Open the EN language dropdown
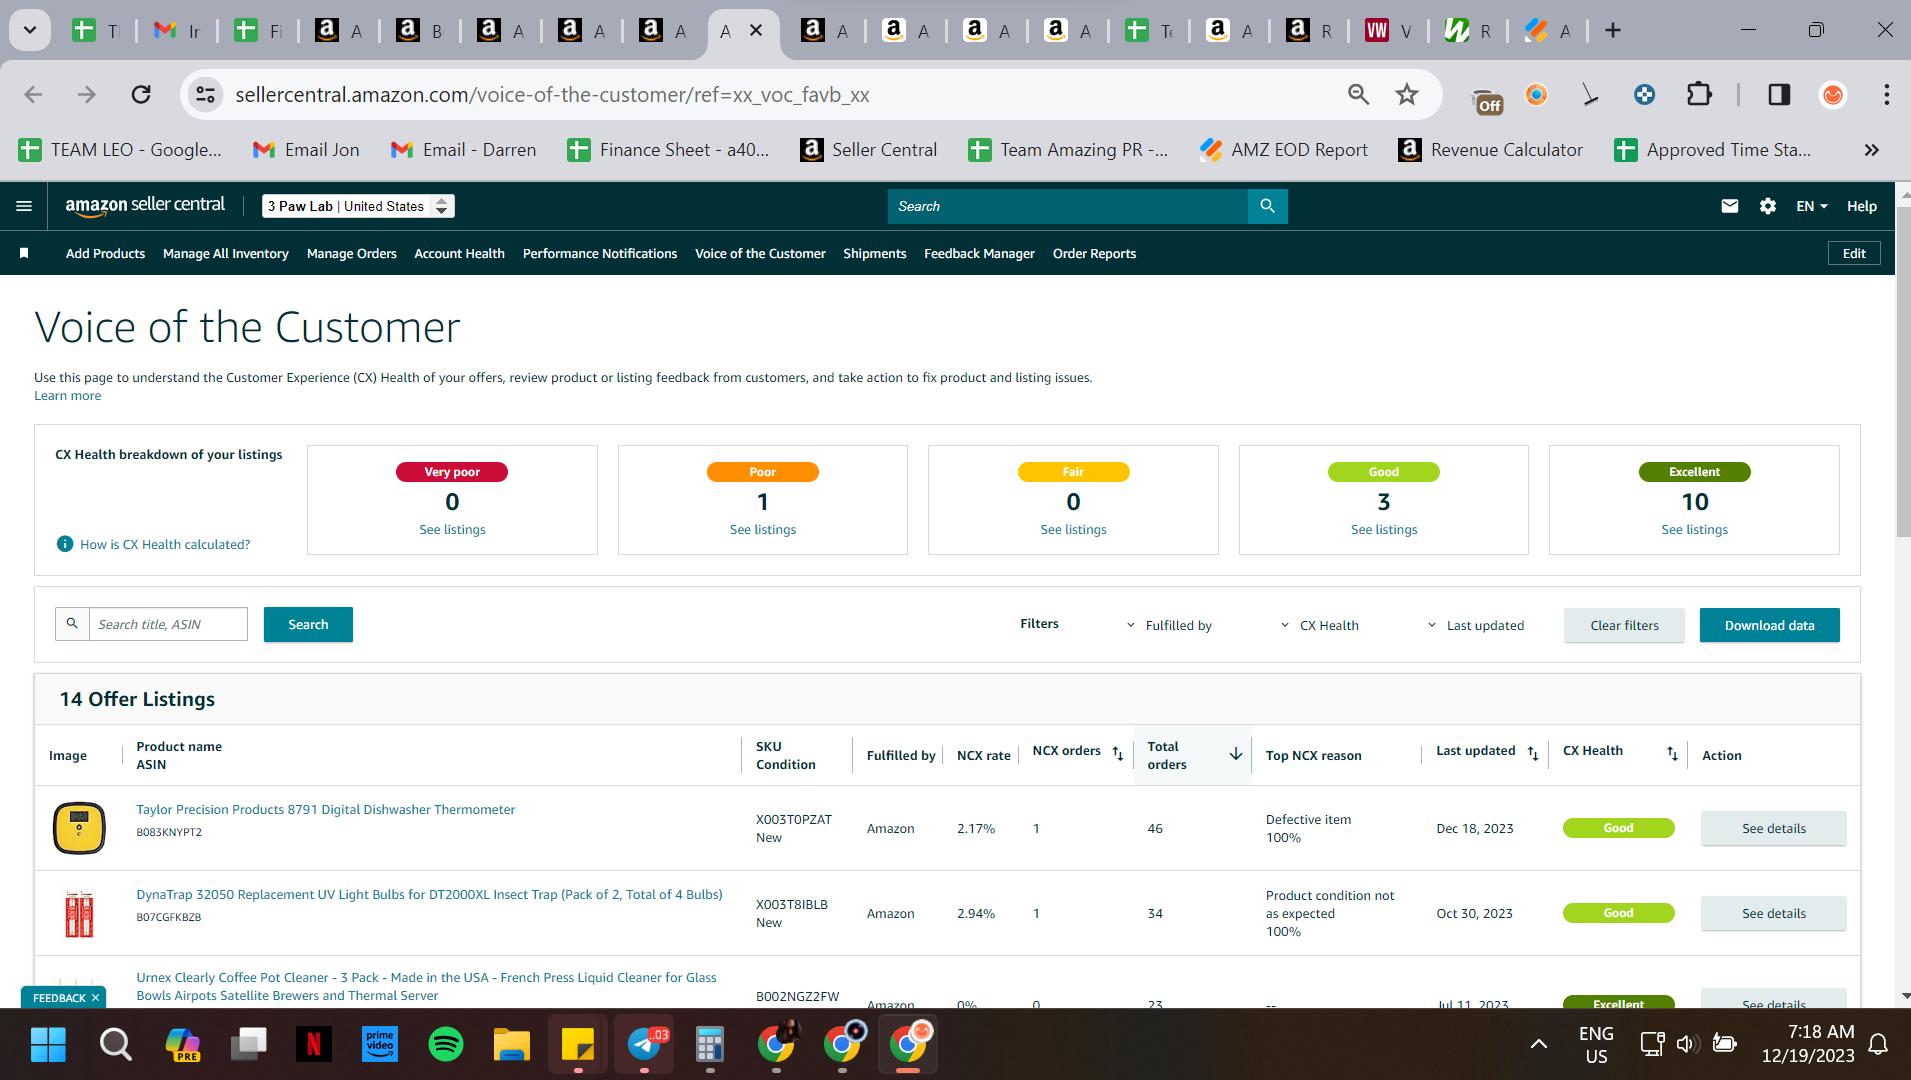Image resolution: width=1911 pixels, height=1080 pixels. (1811, 206)
